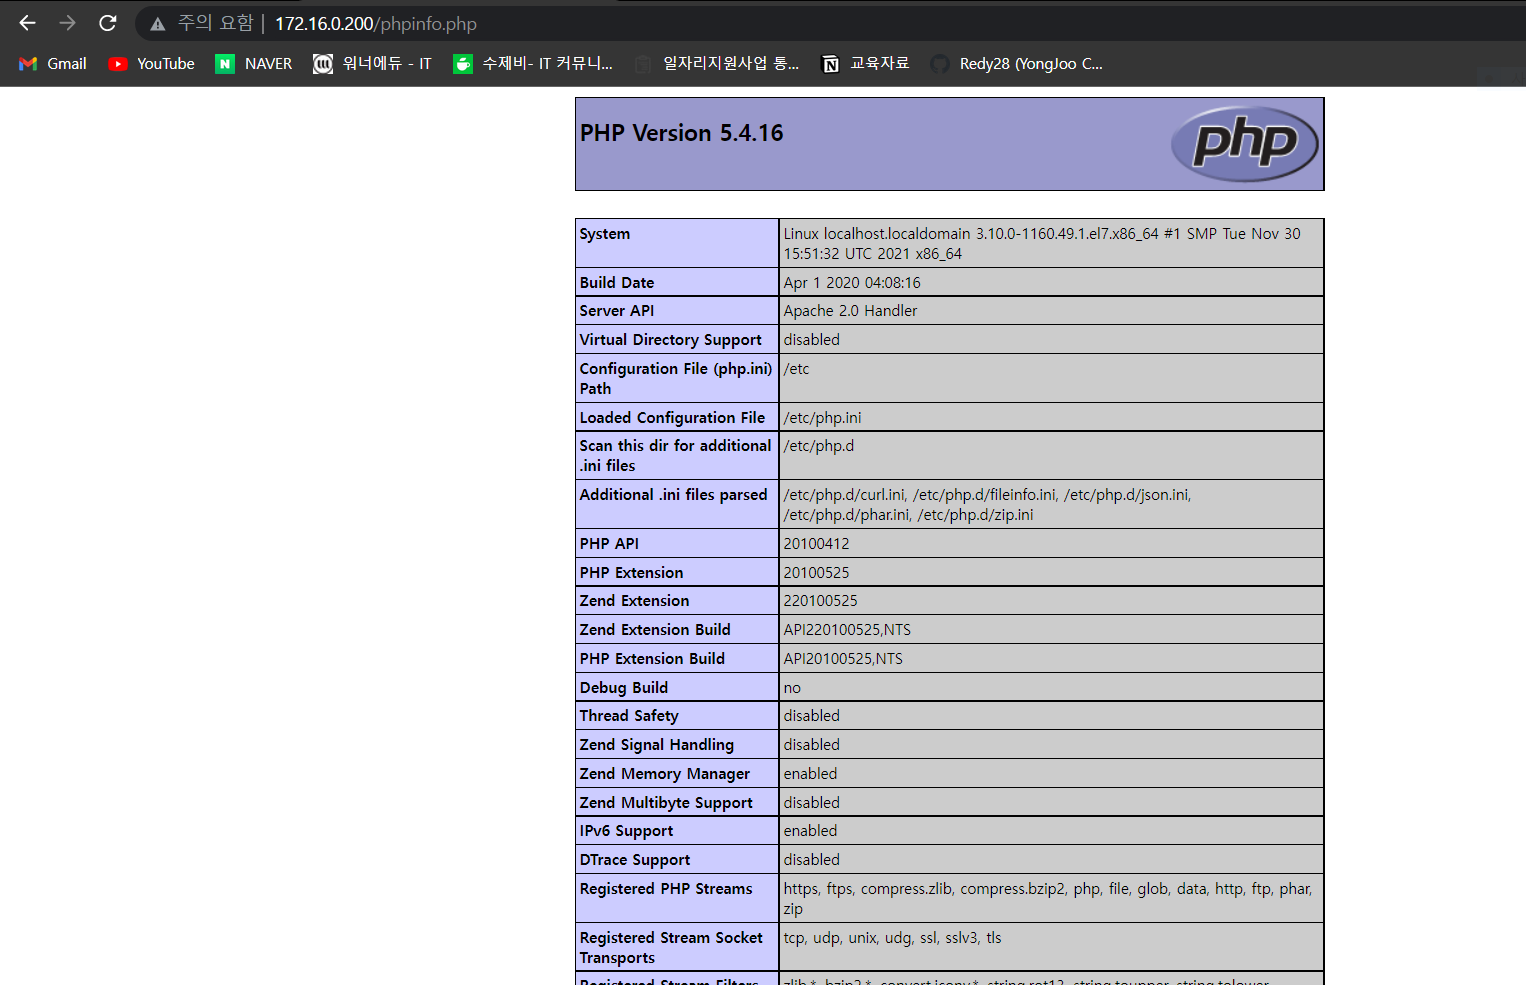Screen dimensions: 1526x985
Task: Click the Apr 1 2020 04:08:16 value
Action: (852, 283)
